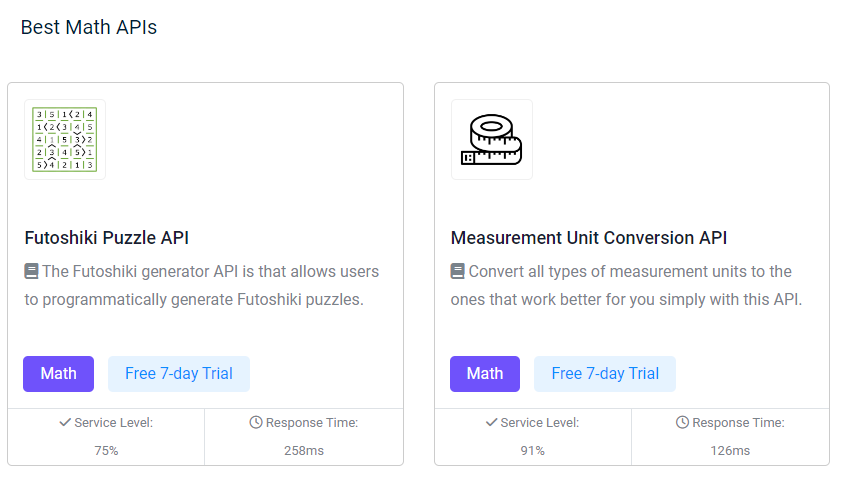852x494 pixels.
Task: Click the checkmark icon in Measurement Service Level
Action: (x=492, y=423)
